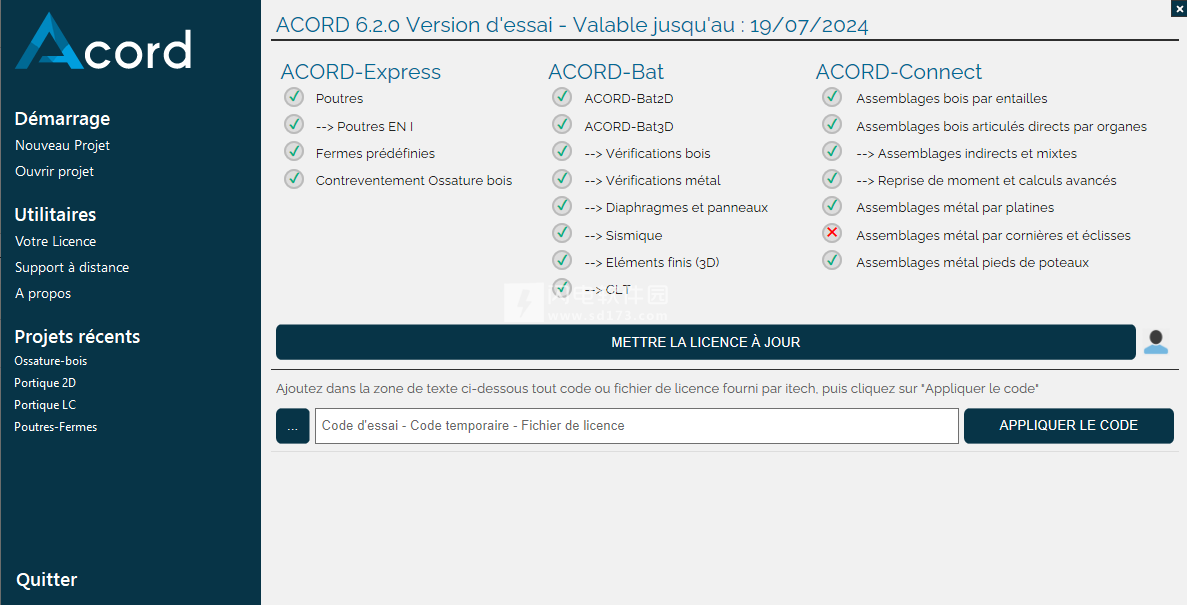This screenshot has height=605, width=1187.
Task: Click the check icon for Fermes prédéfinies
Action: (x=294, y=151)
